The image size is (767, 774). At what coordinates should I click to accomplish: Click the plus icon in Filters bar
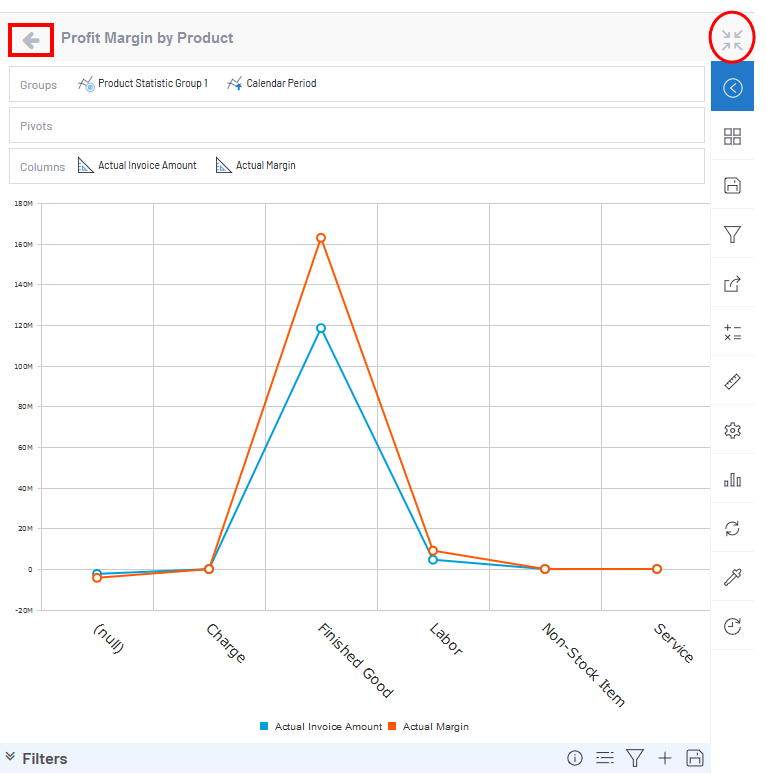point(665,758)
